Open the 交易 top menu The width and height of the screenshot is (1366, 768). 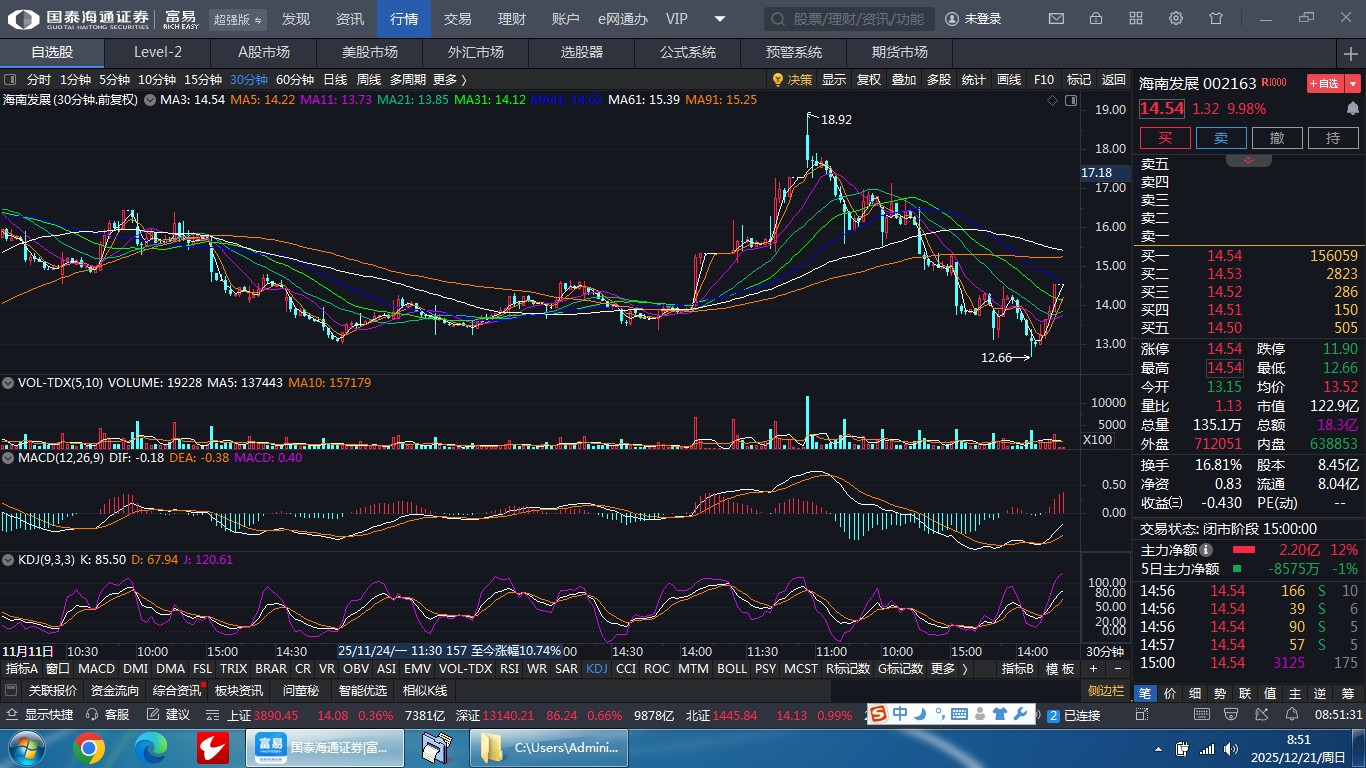(458, 19)
